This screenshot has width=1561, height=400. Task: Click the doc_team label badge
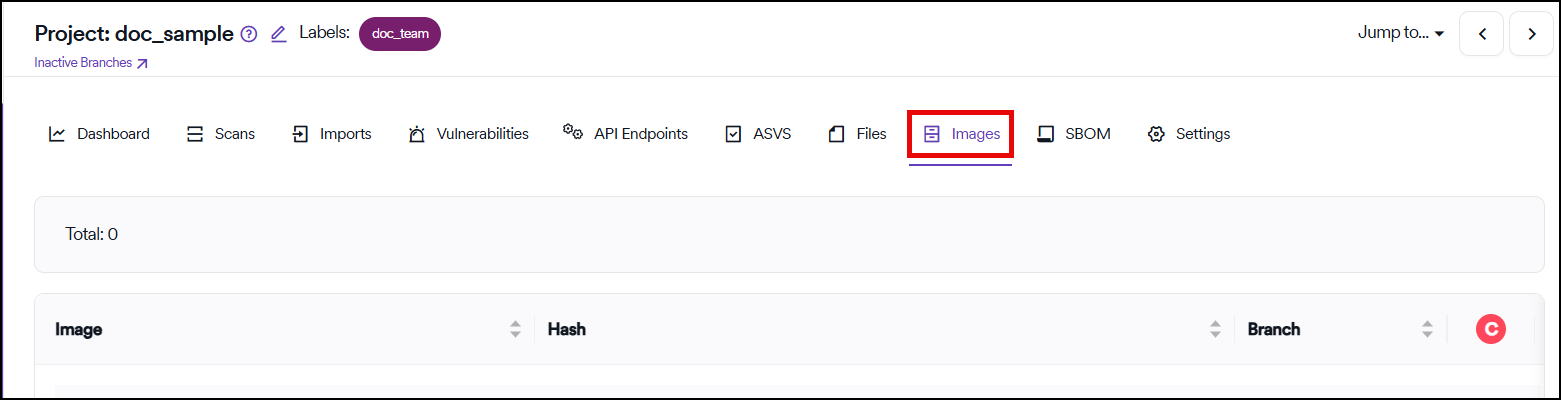coord(399,33)
